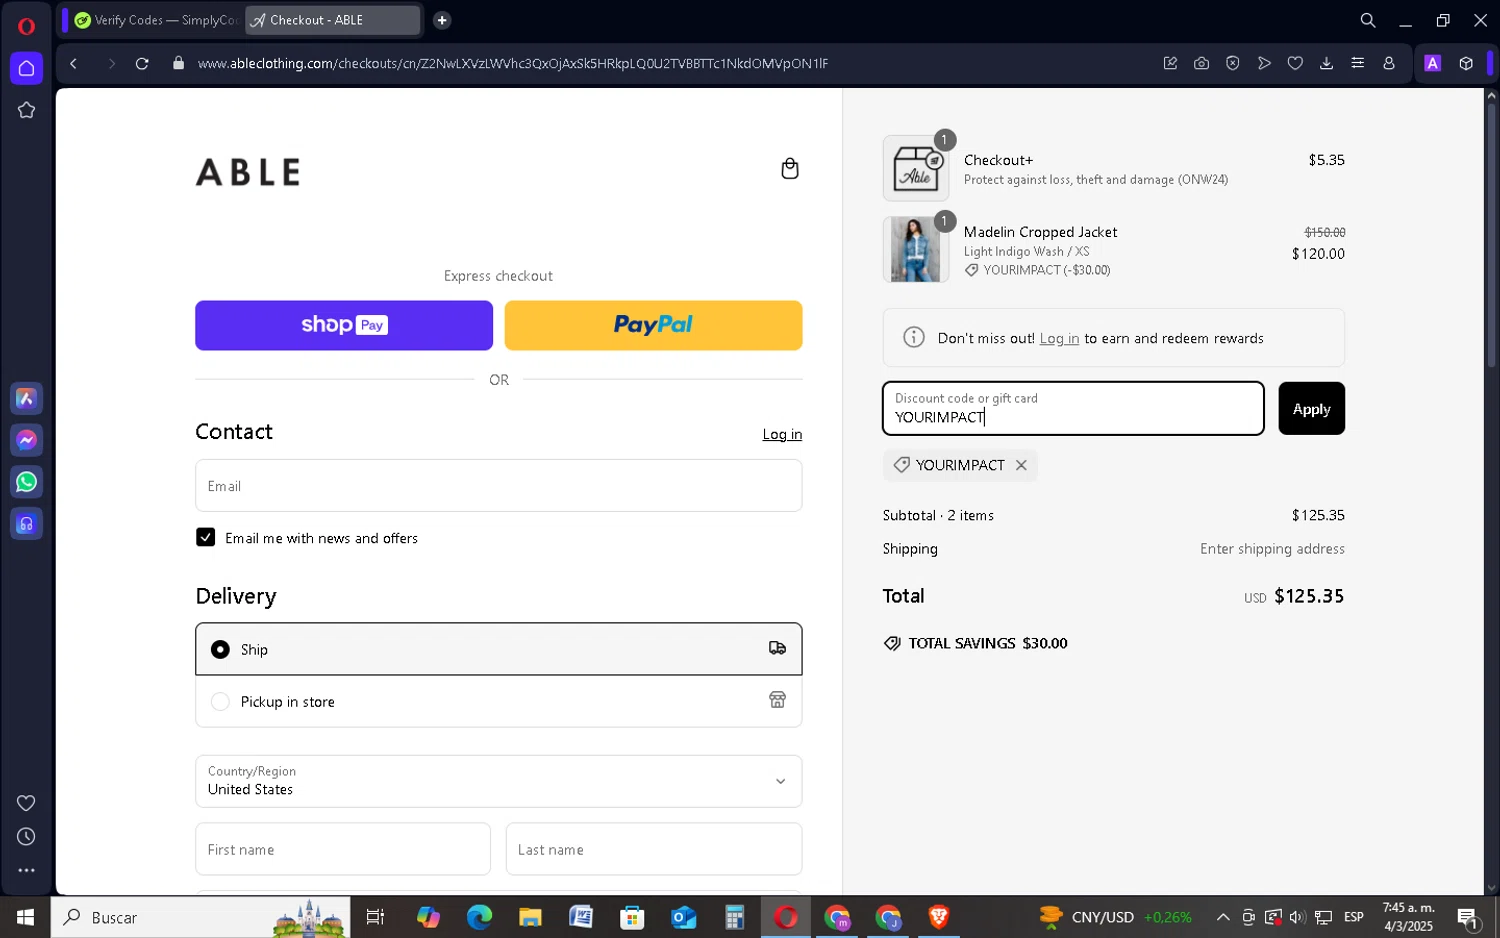Viewport: 1500px width, 938px height.
Task: Open Word from the taskbar
Action: pos(581,917)
